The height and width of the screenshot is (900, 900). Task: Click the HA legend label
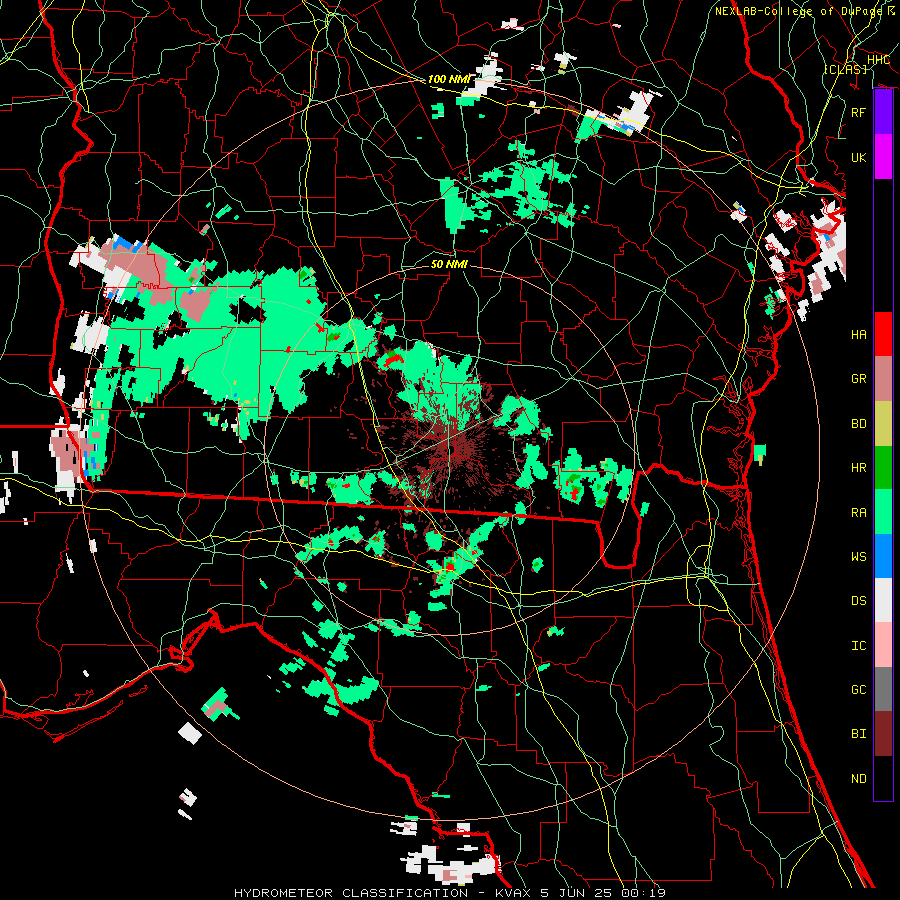point(859,334)
